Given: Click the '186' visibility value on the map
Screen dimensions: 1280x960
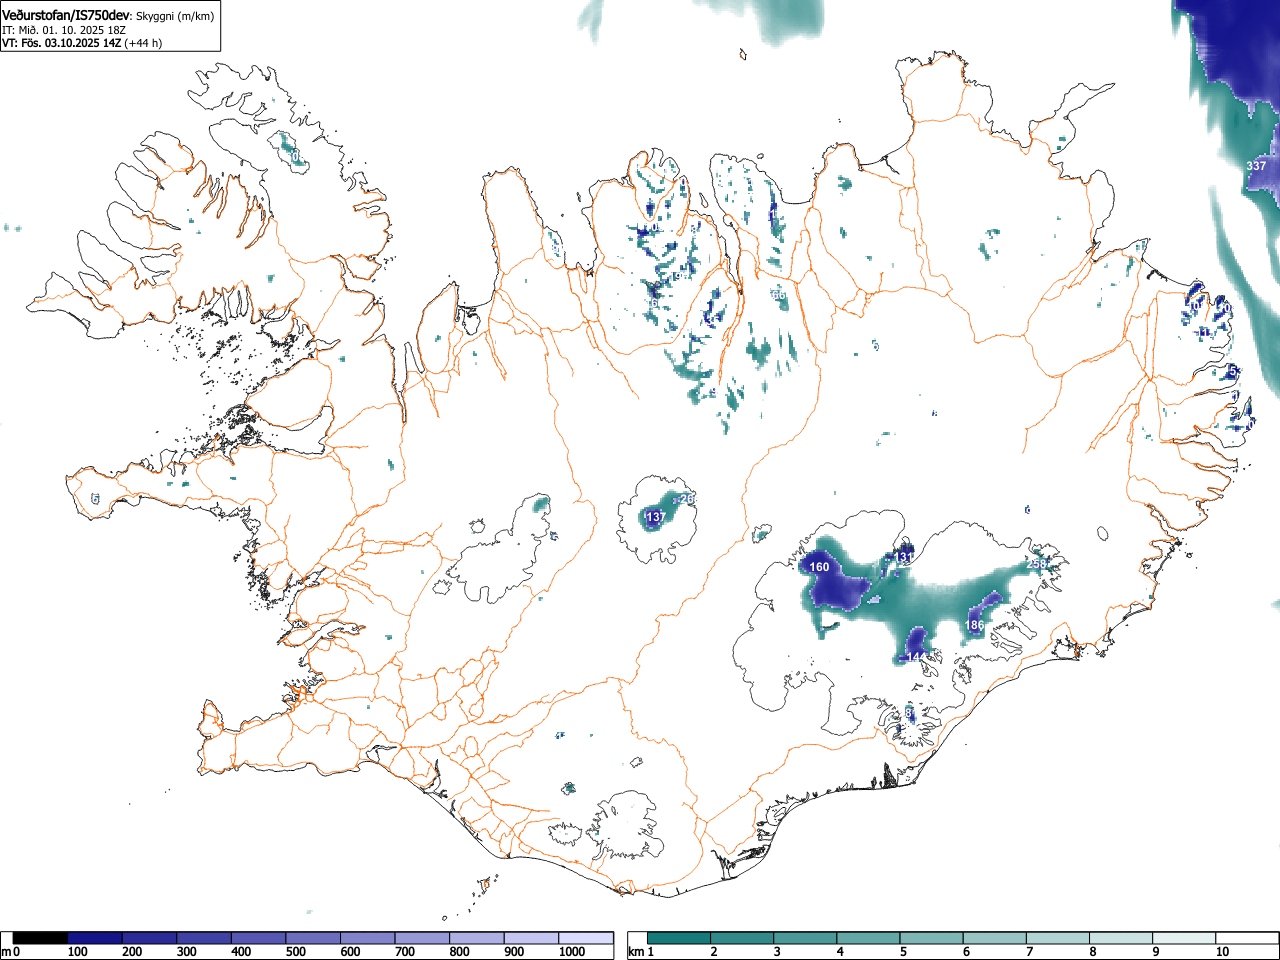Looking at the screenshot, I should pos(974,625).
